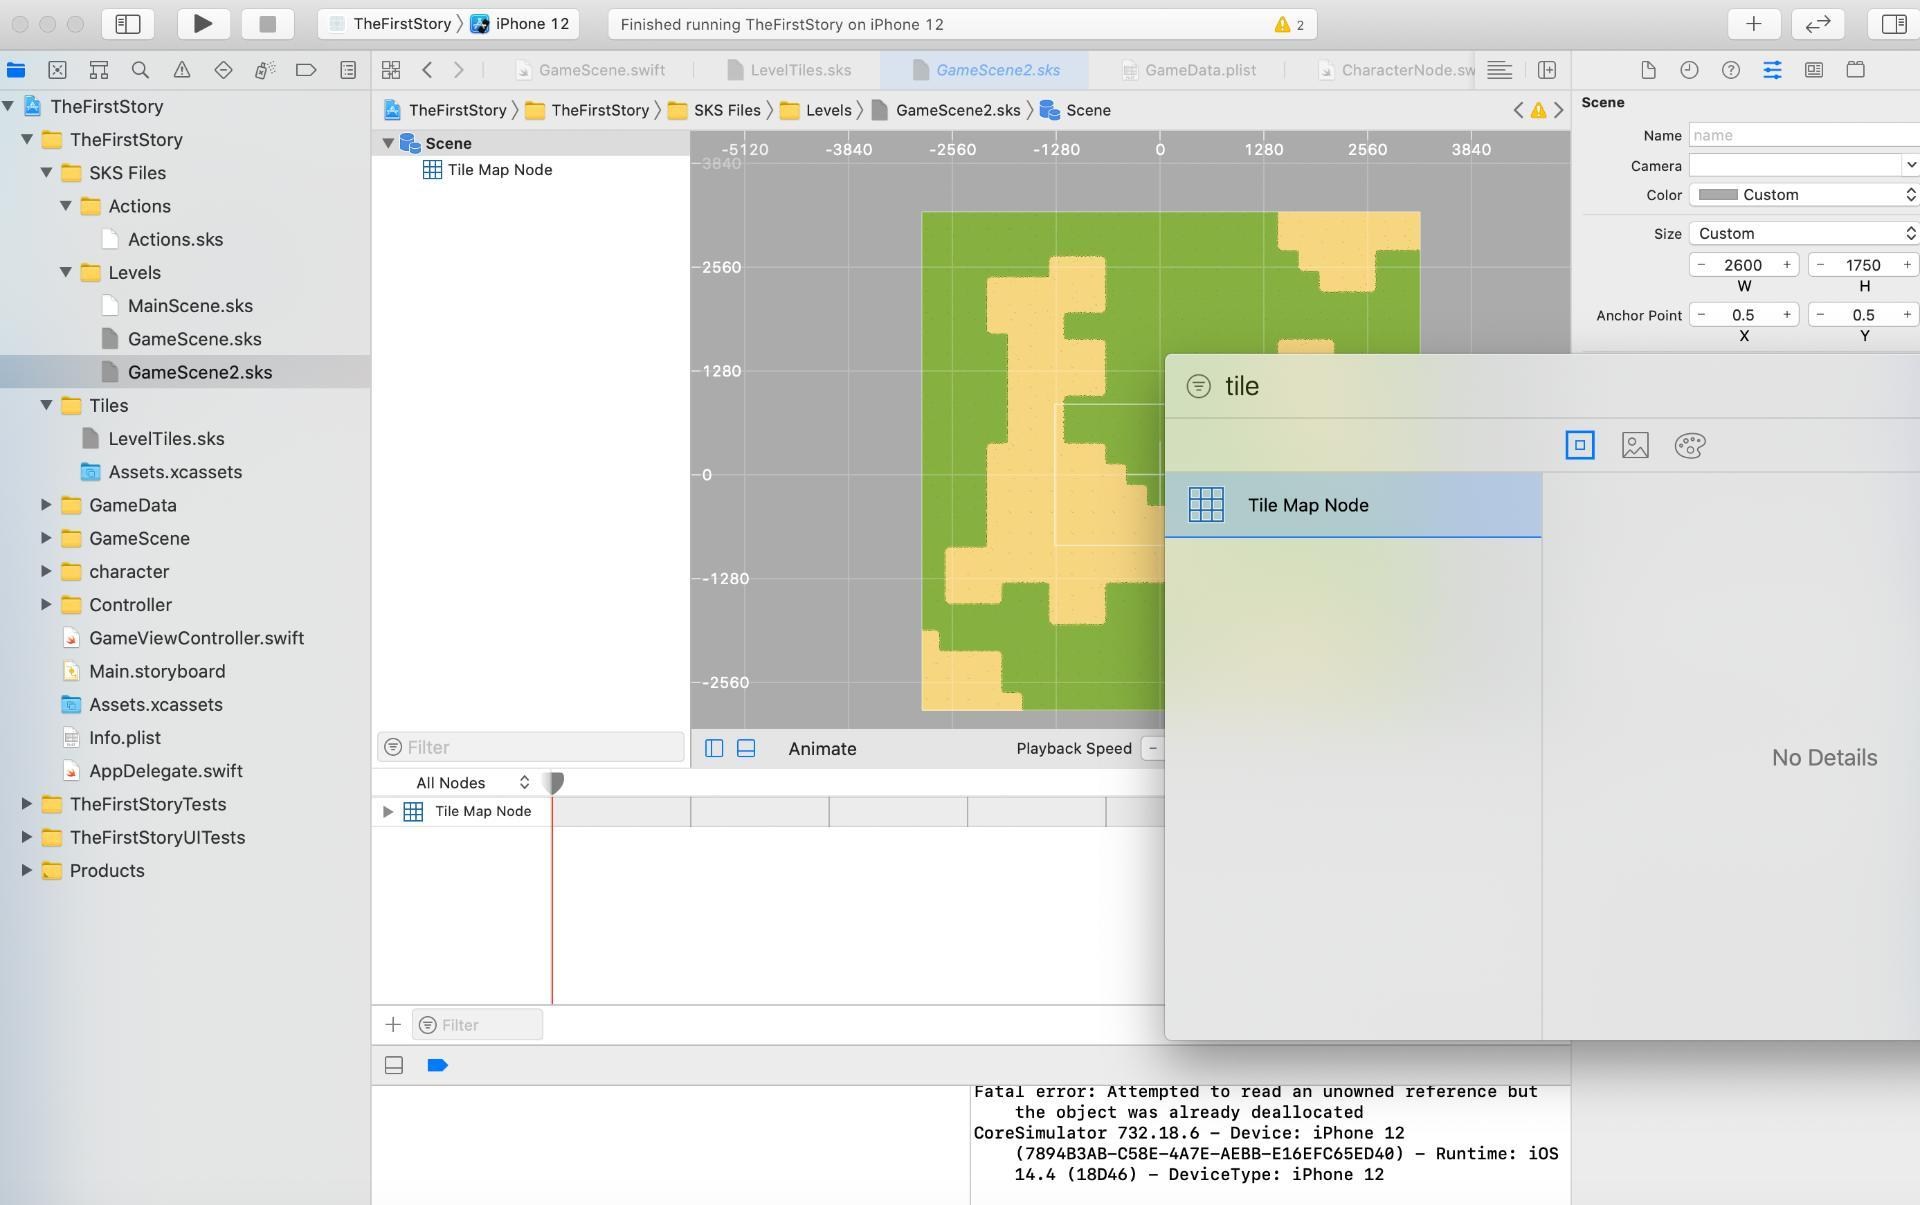The image size is (1920, 1205).
Task: Toggle the scene outline panel button
Action: click(x=714, y=748)
